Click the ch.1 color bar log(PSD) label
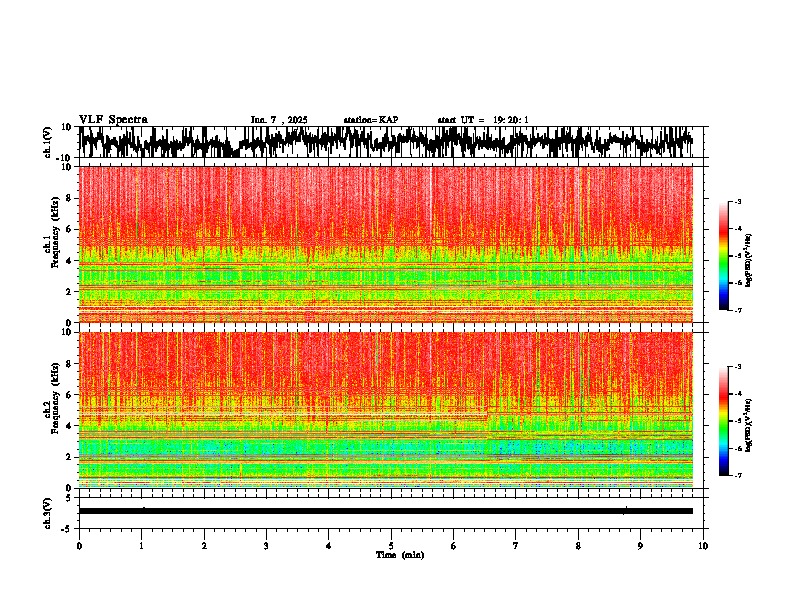This screenshot has height=612, width=792. 748,261
